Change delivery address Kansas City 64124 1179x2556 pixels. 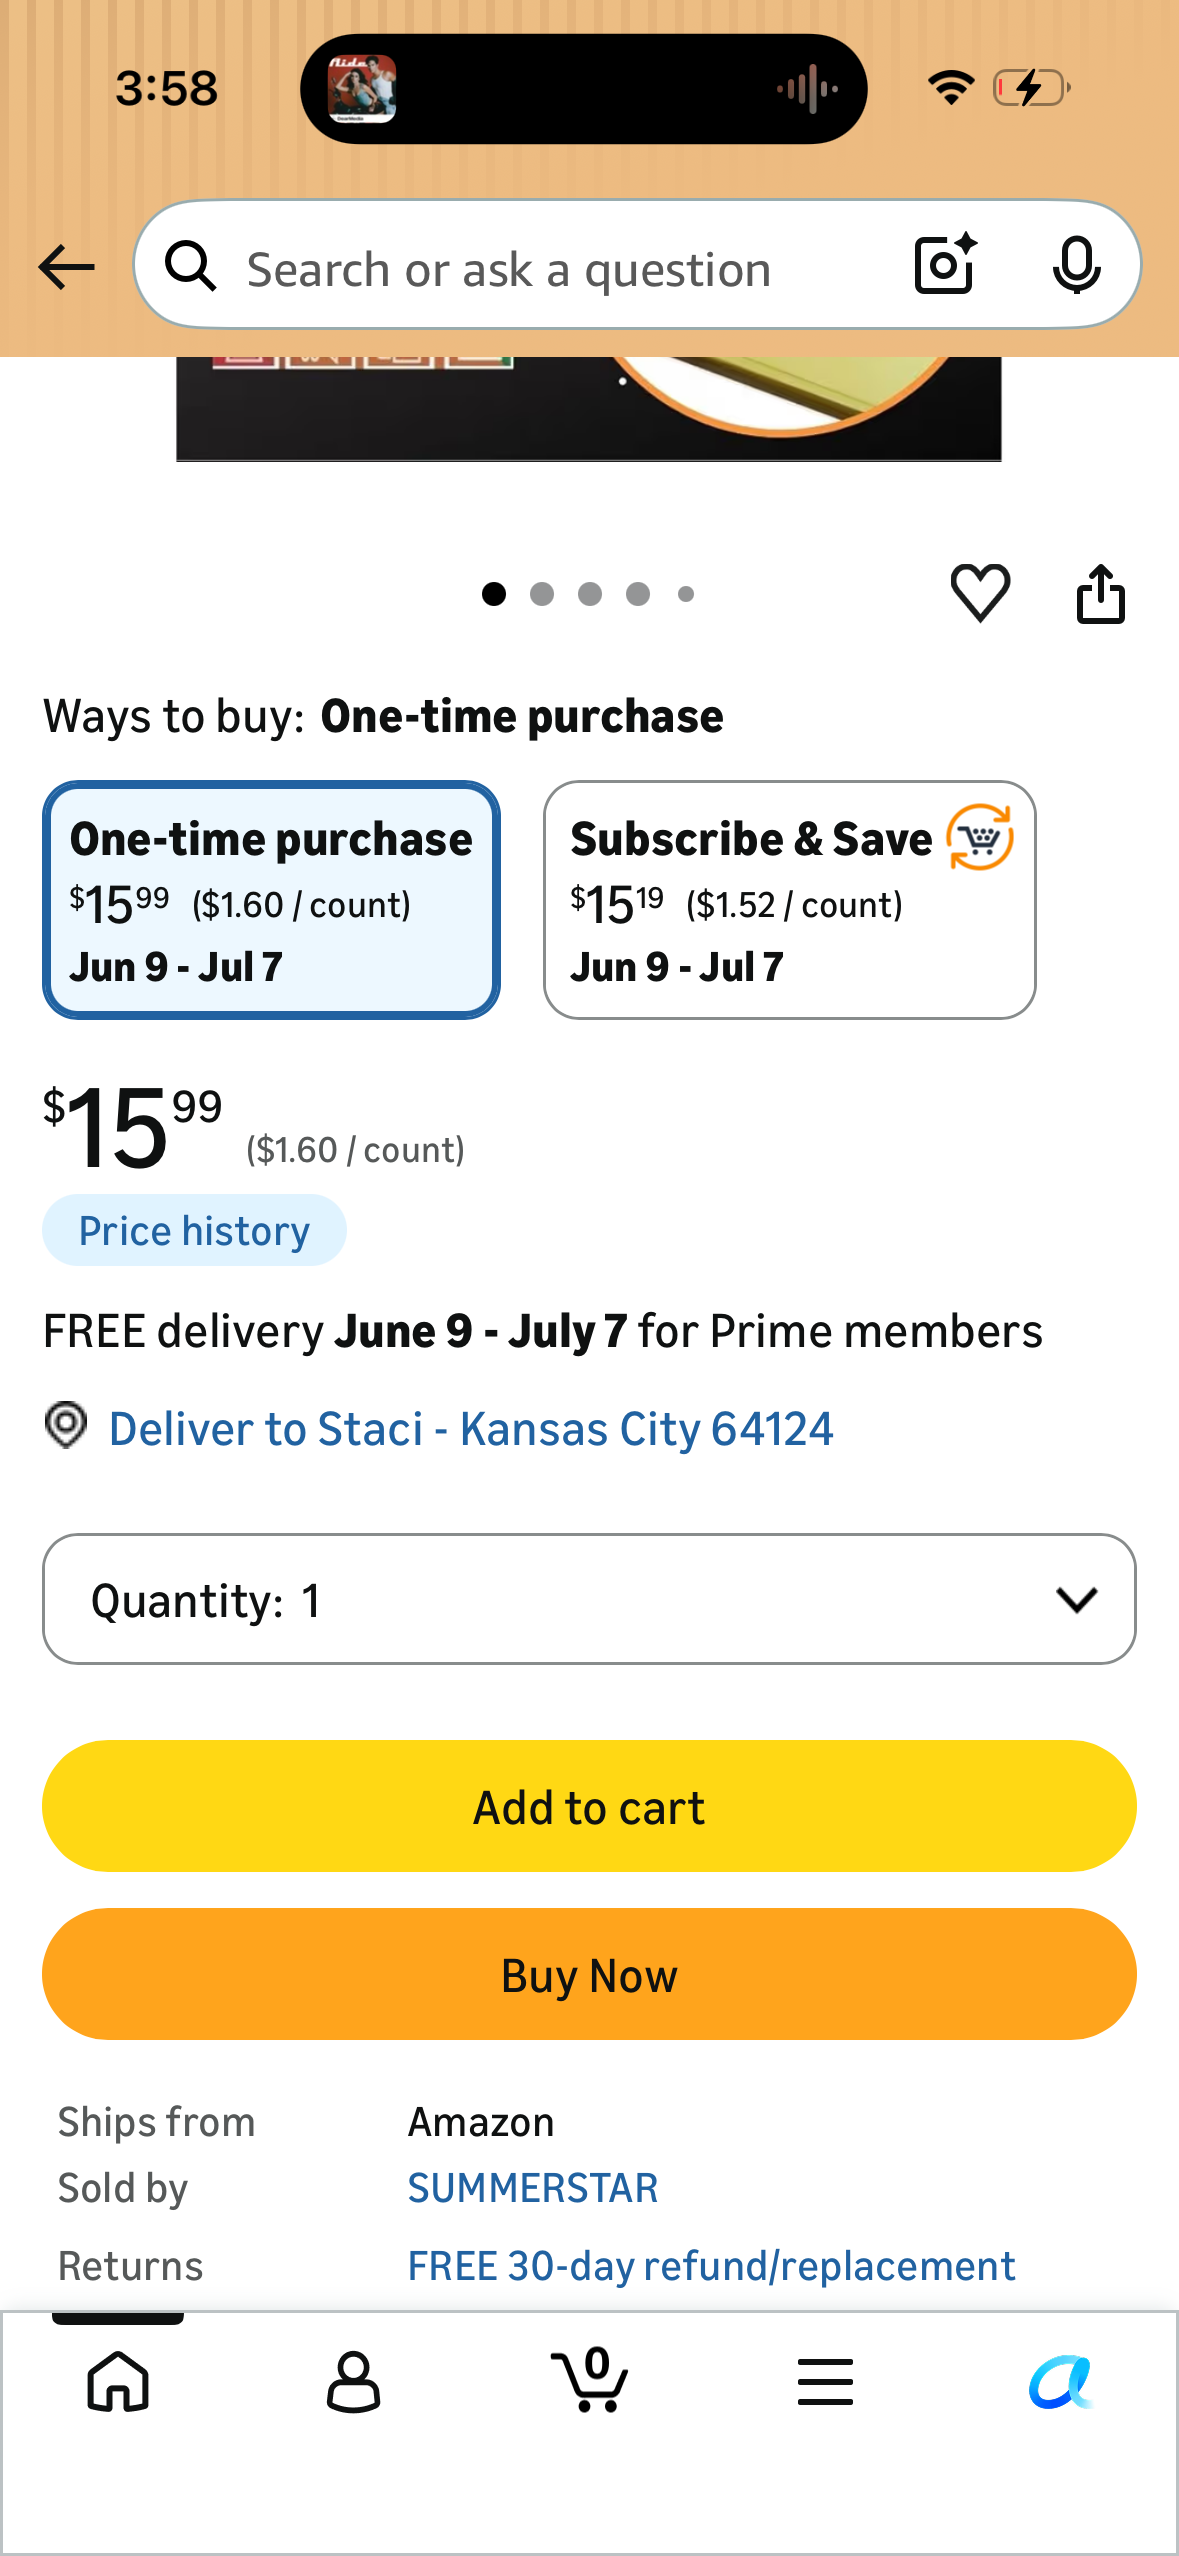(x=470, y=1428)
